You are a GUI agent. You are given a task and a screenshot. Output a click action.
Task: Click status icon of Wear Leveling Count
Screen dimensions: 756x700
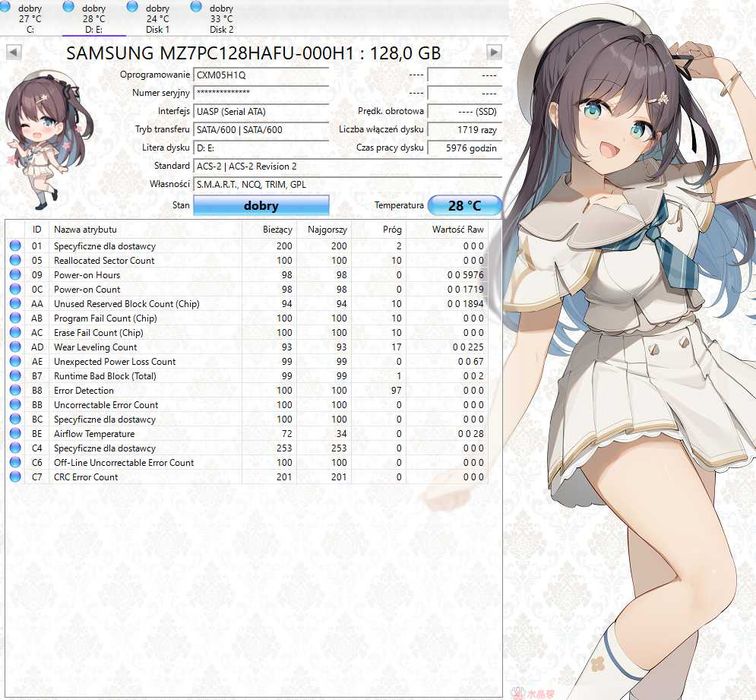point(15,347)
